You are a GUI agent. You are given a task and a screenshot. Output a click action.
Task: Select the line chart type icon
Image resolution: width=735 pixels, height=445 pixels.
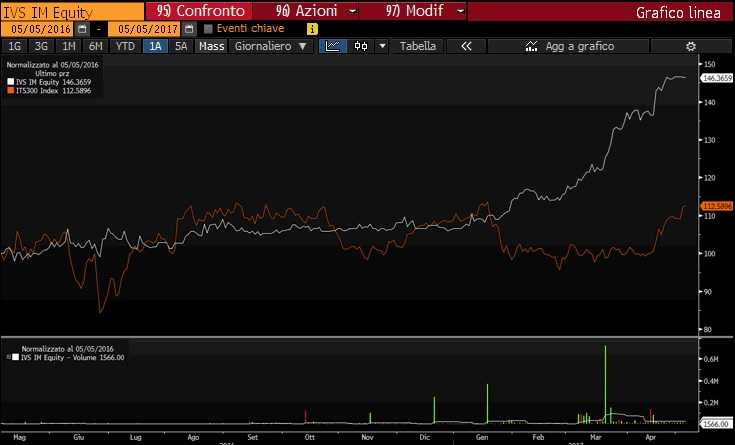pos(333,46)
